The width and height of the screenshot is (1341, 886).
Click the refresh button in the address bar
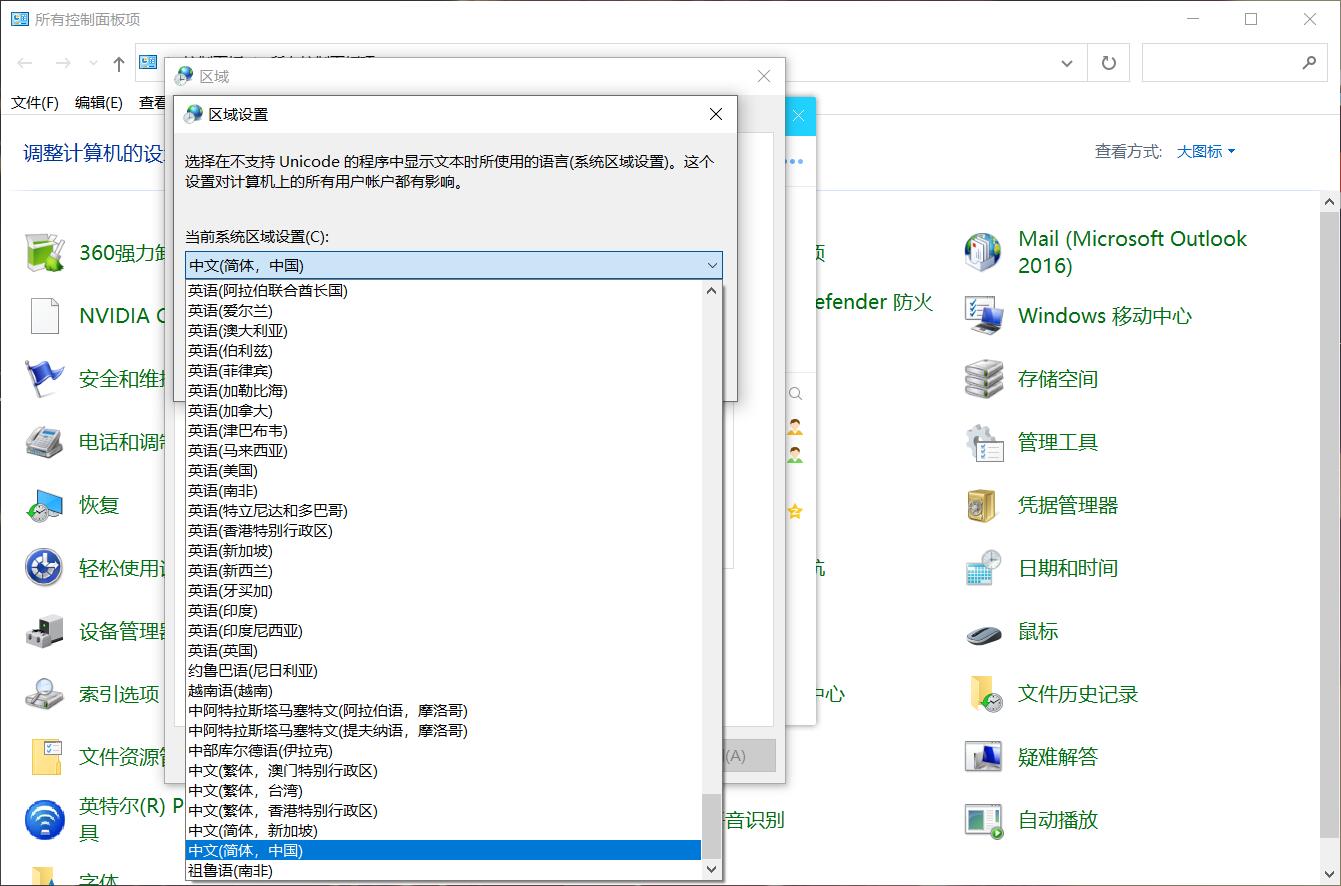coord(1108,62)
